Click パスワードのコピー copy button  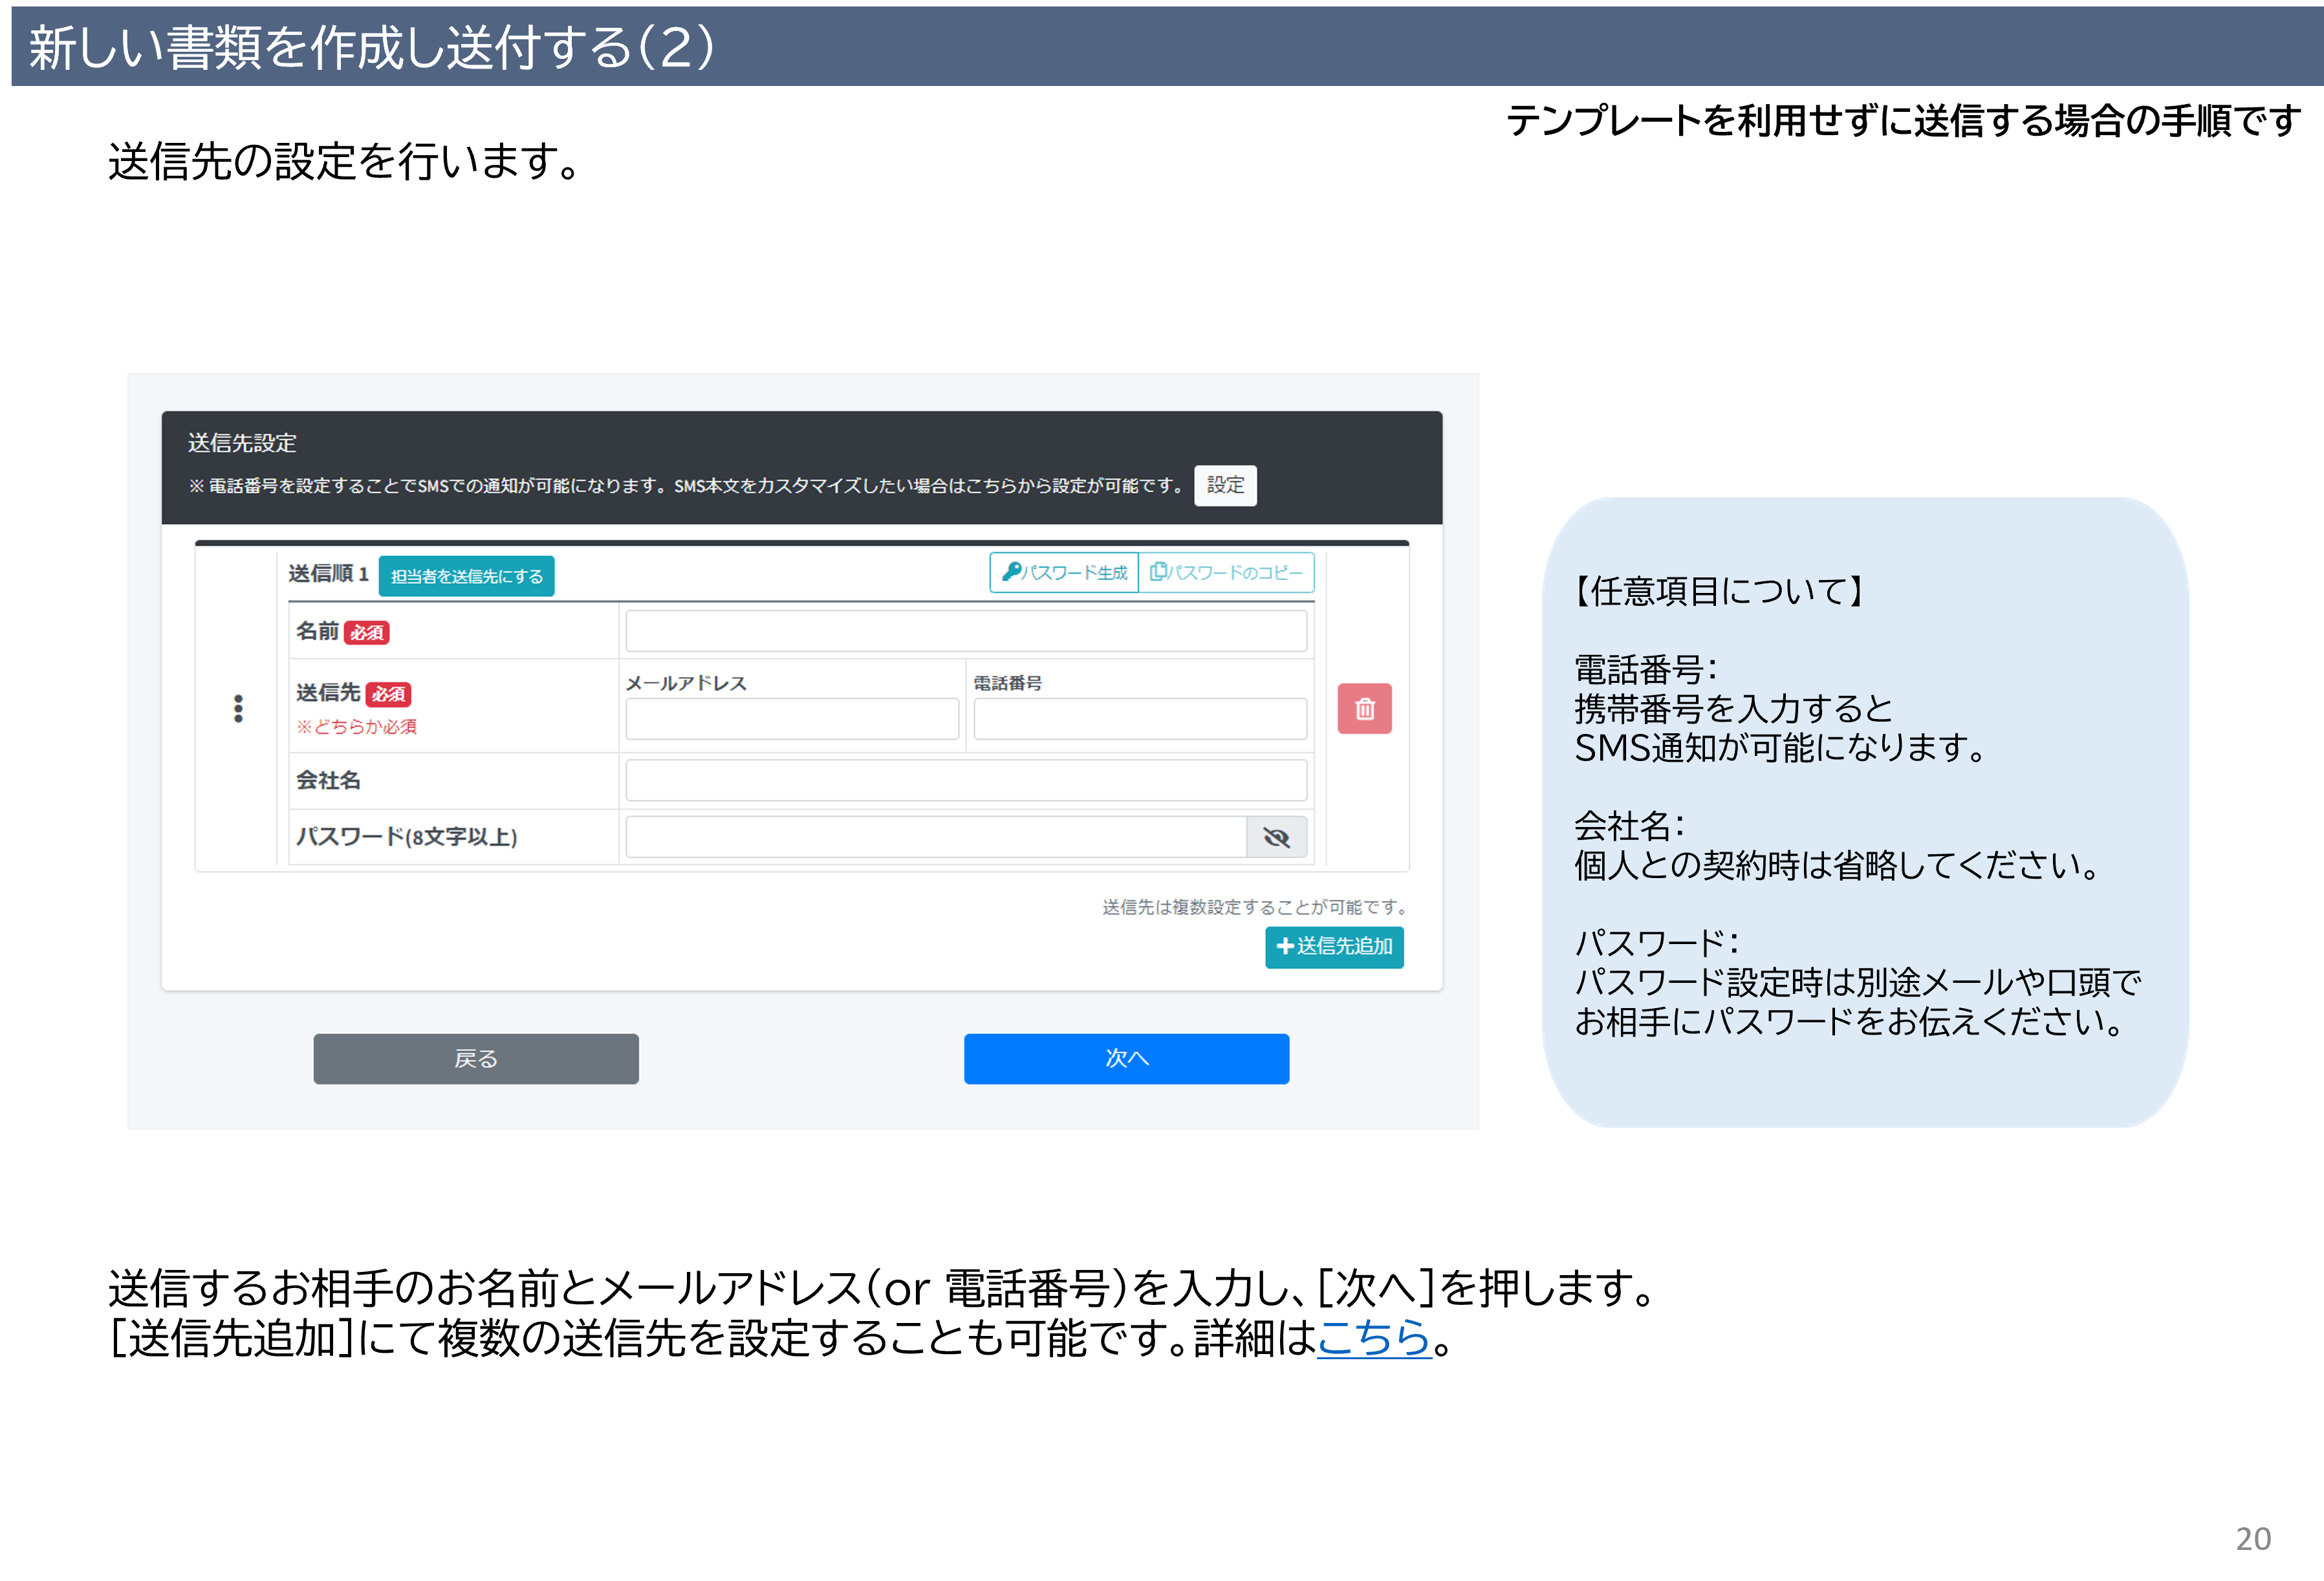pyautogui.click(x=1226, y=573)
